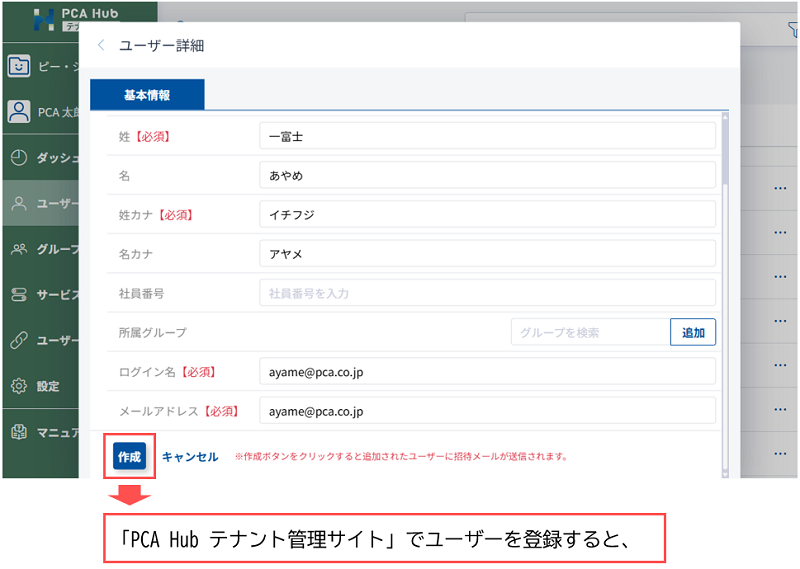Click the bottommost ellipsis menu in background list
The width and height of the screenshot is (800, 569).
coord(780,454)
